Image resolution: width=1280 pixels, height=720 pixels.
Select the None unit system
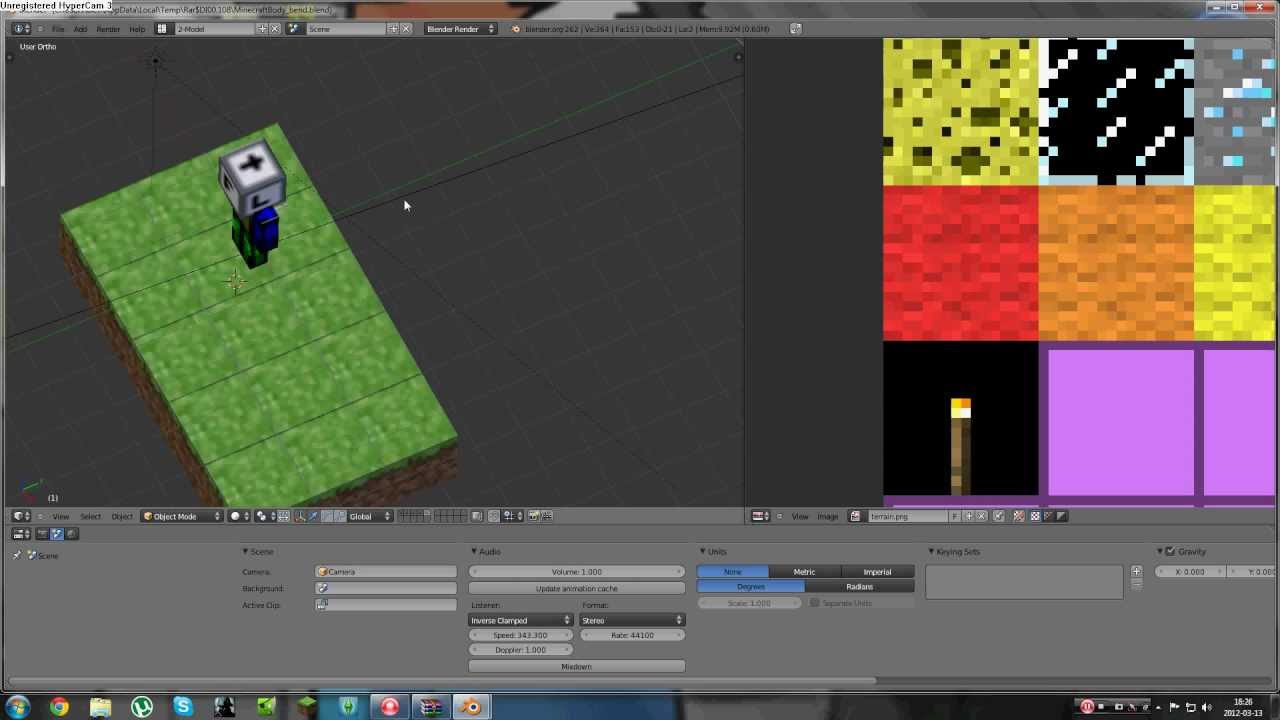coord(733,572)
